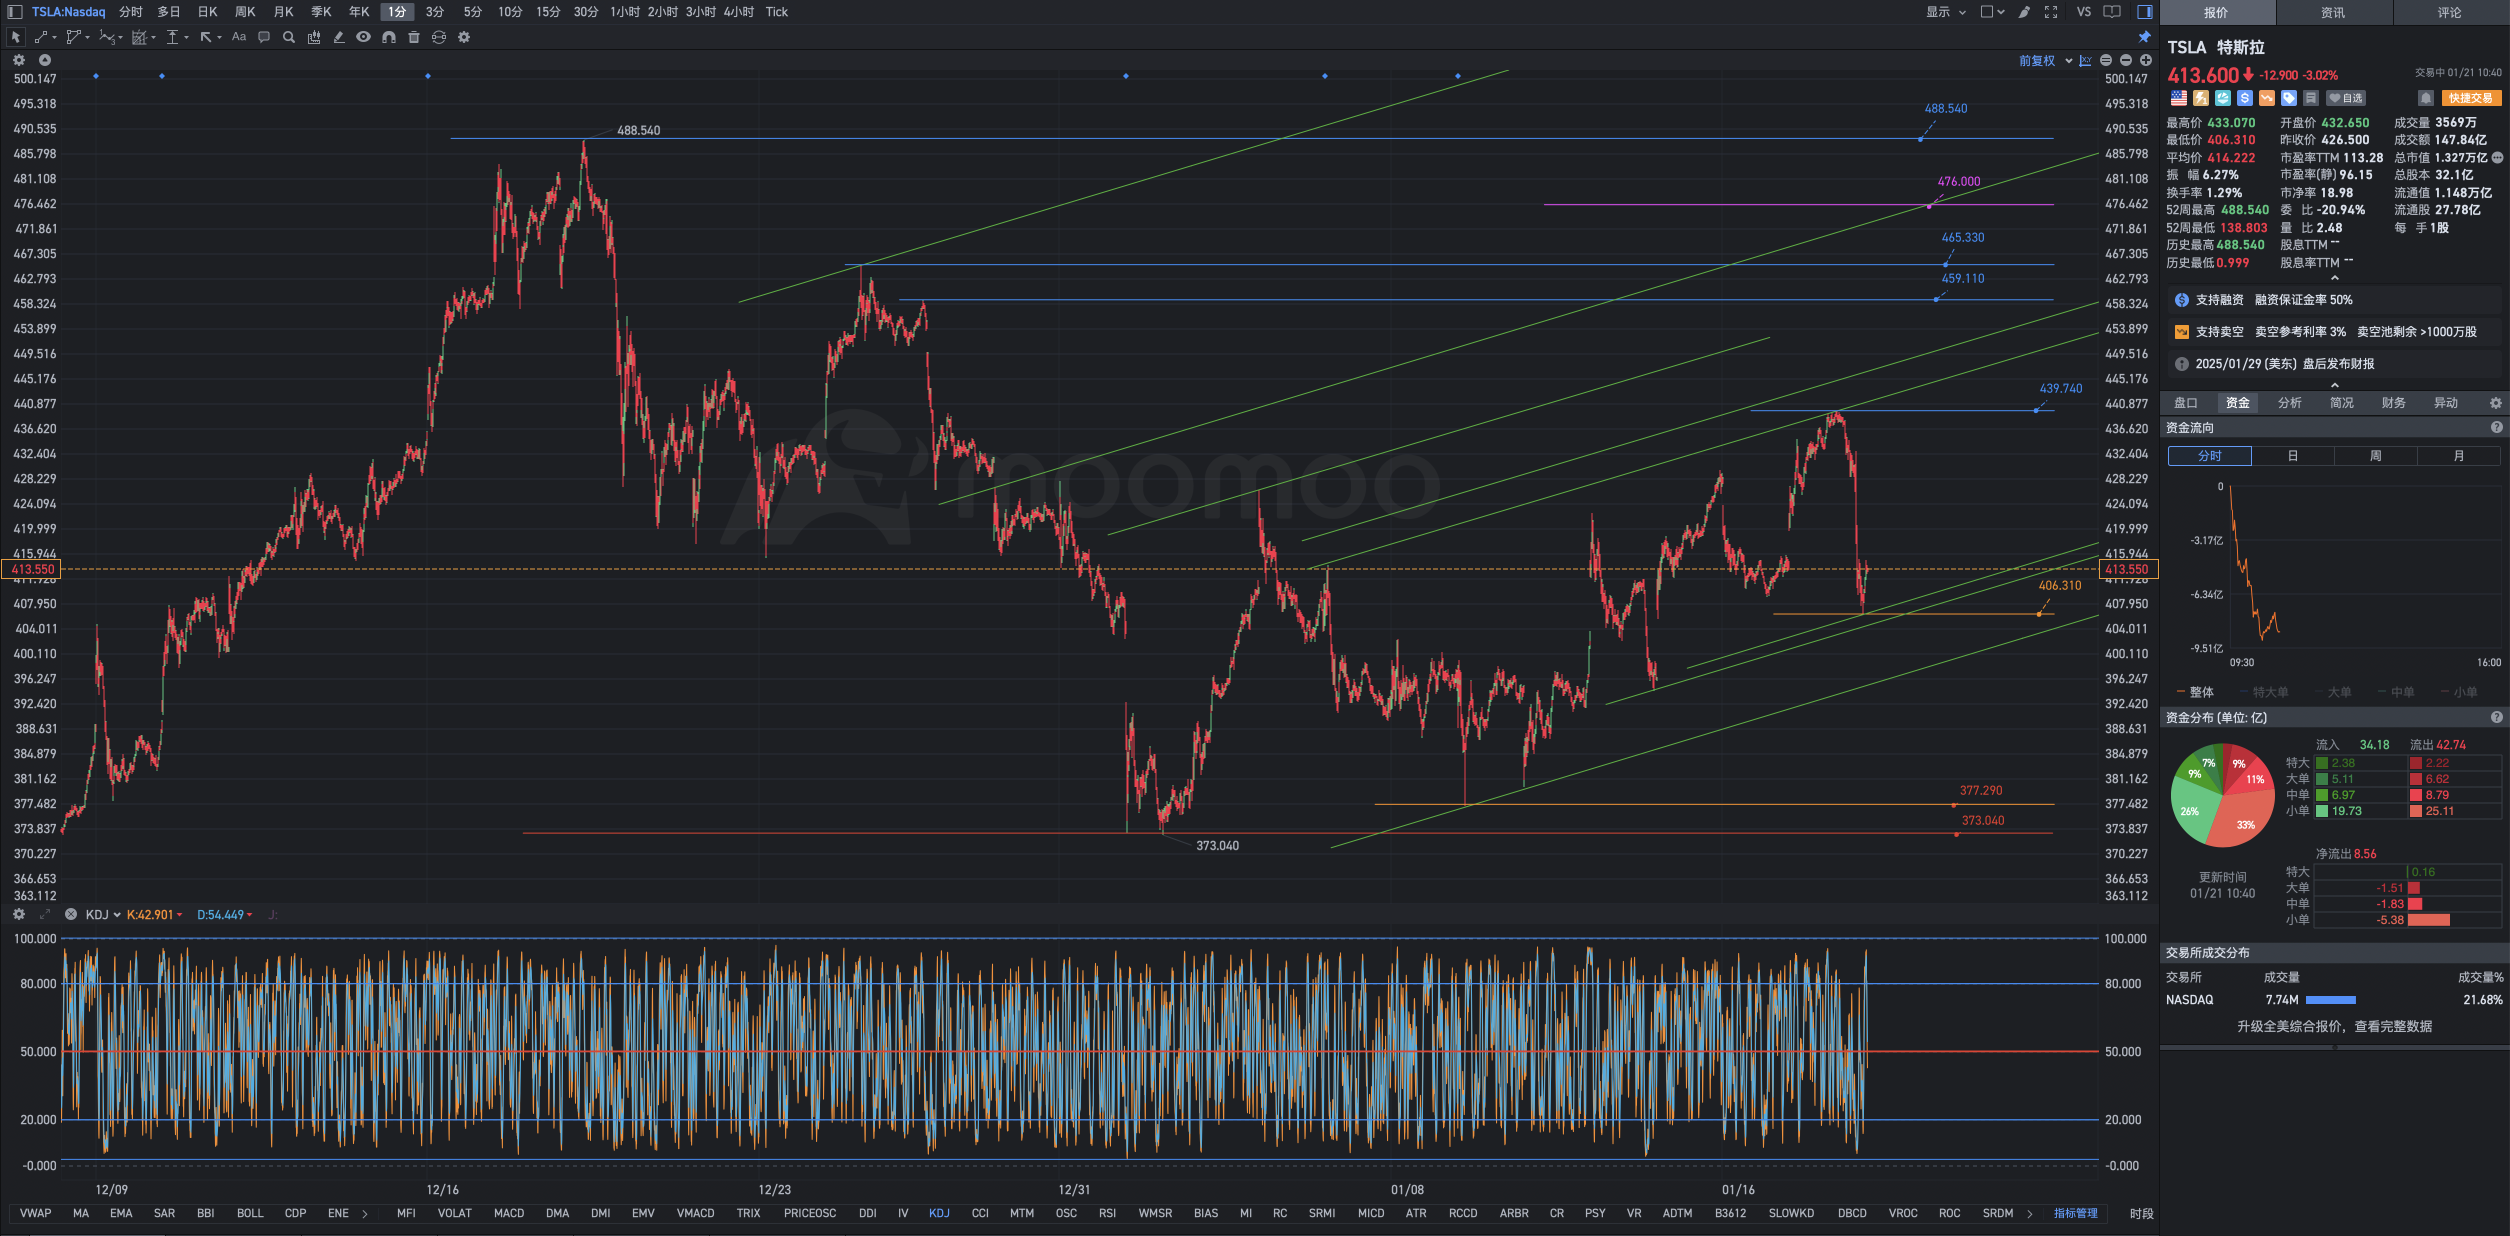This screenshot has height=1236, width=2510.
Task: Open the candlestick ruler measurement tool
Action: pyautogui.click(x=314, y=37)
